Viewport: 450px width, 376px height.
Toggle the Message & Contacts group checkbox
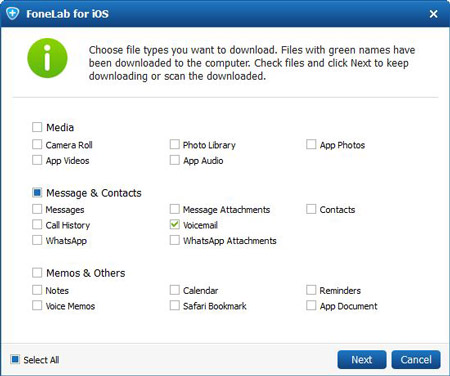point(37,192)
